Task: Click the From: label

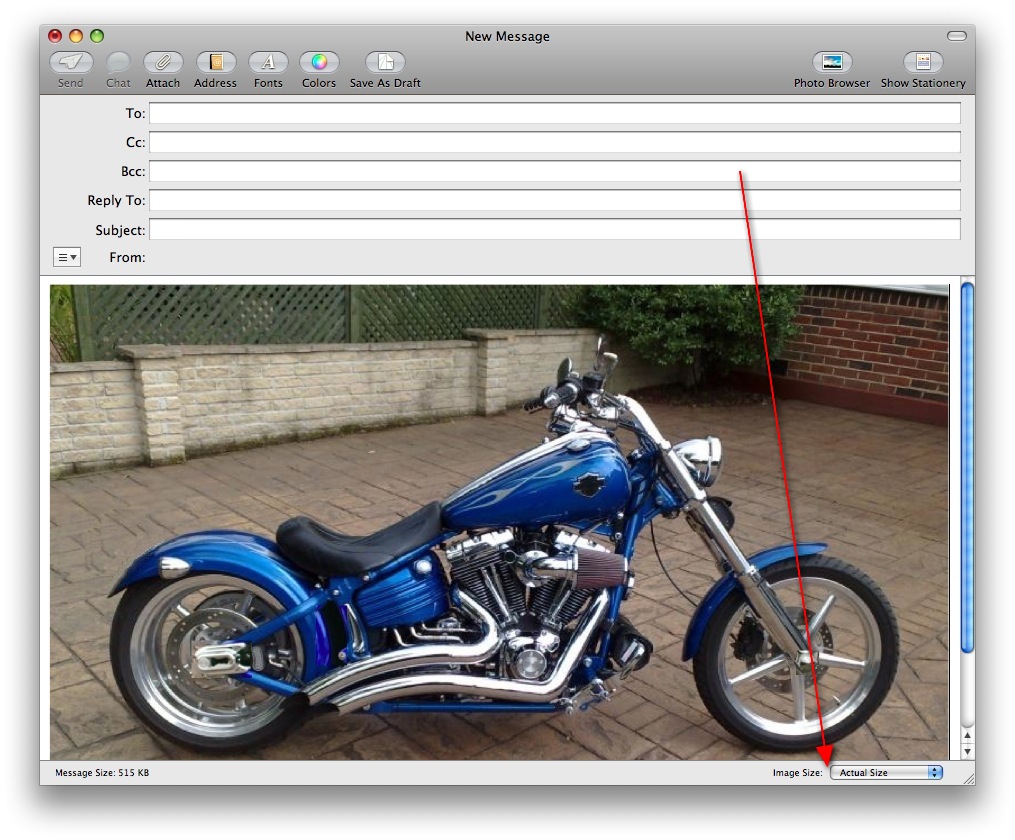Action: 127,257
